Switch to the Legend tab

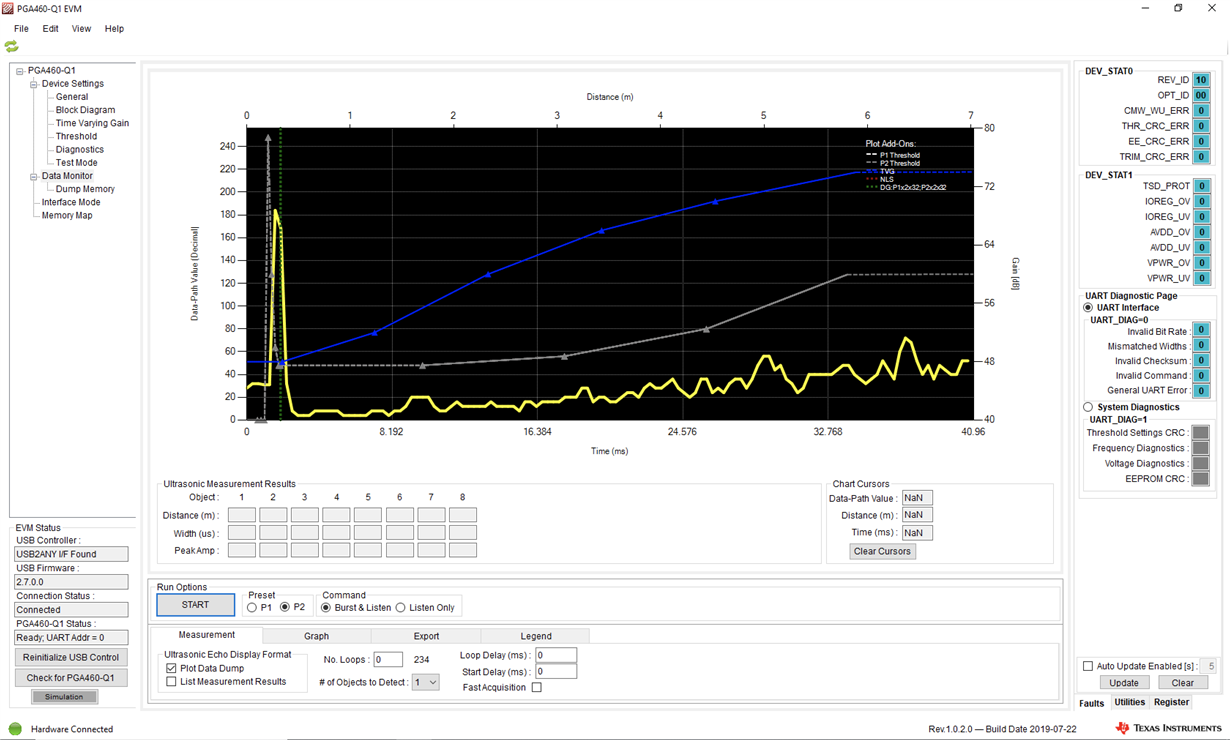click(x=536, y=636)
